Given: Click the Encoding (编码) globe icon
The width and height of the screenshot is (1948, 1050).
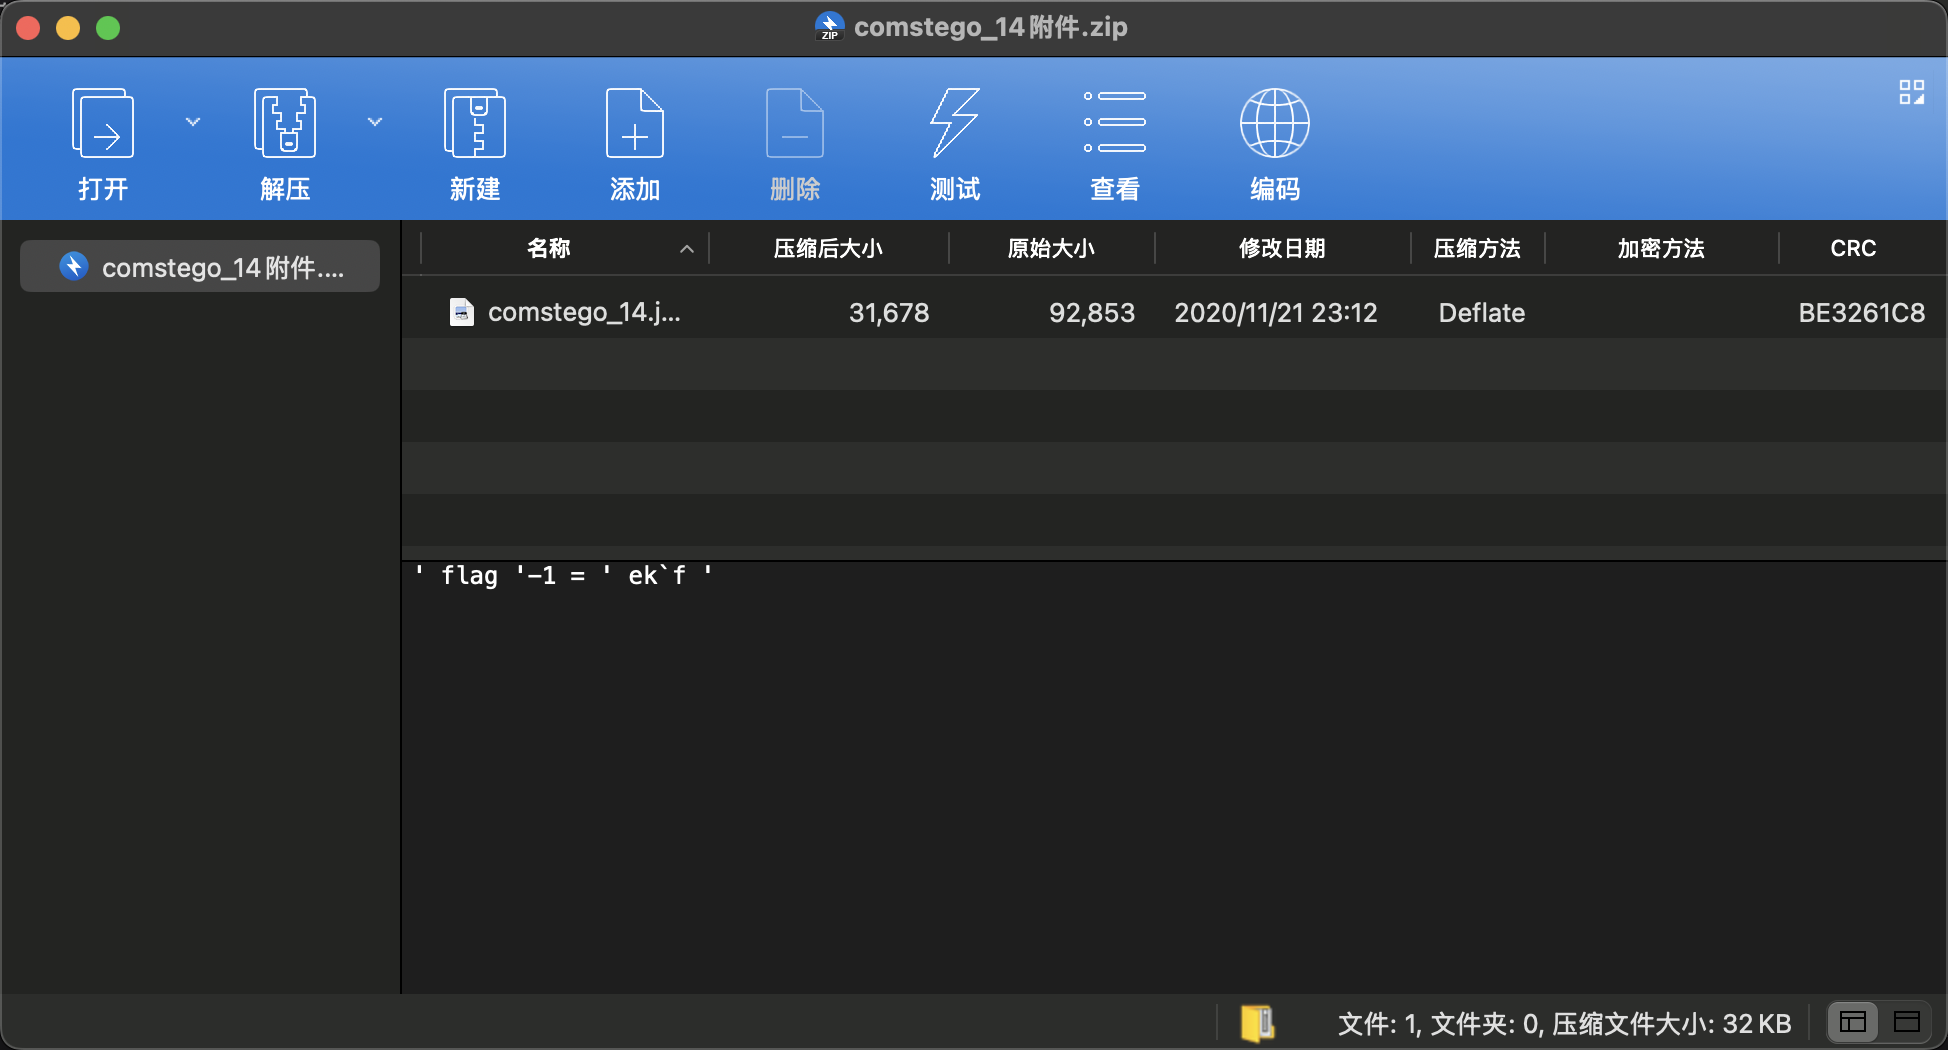Looking at the screenshot, I should point(1275,124).
